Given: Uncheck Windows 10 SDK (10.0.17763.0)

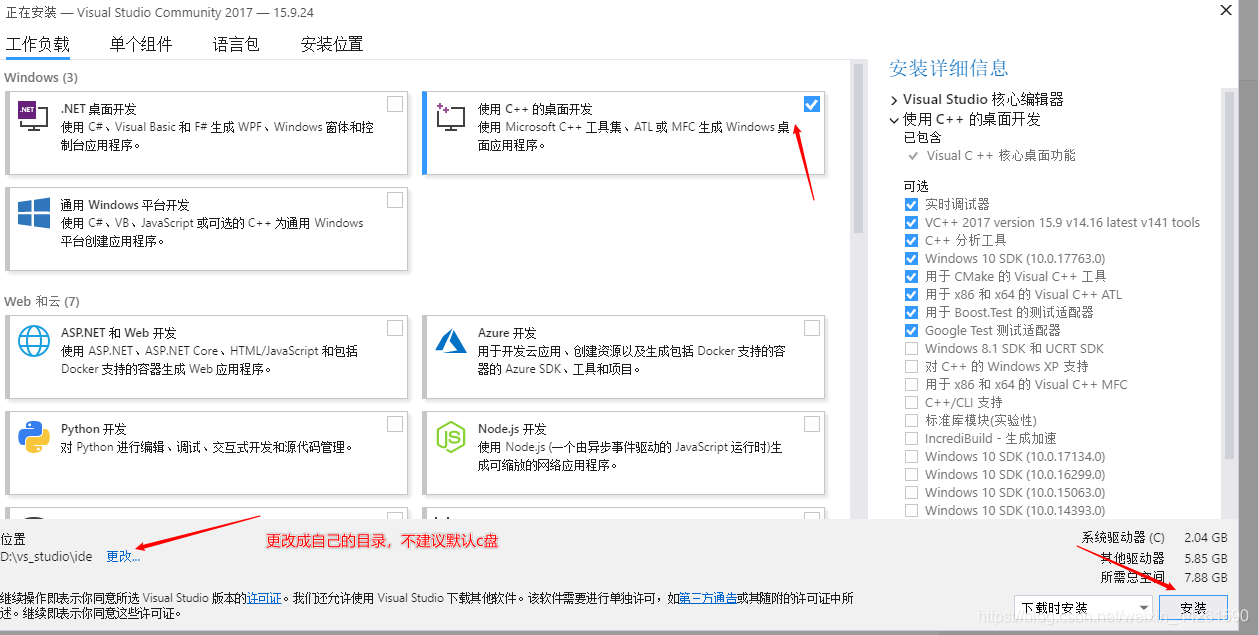Looking at the screenshot, I should tap(911, 258).
